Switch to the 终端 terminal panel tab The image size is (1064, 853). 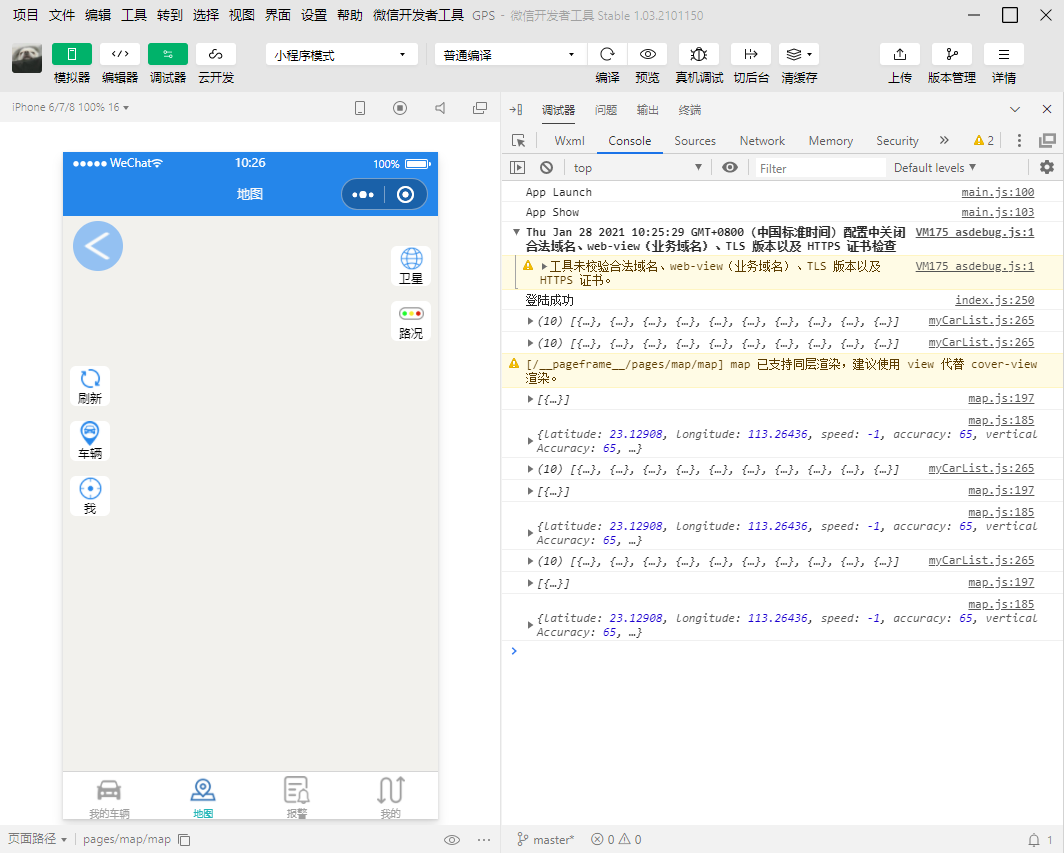coord(689,110)
